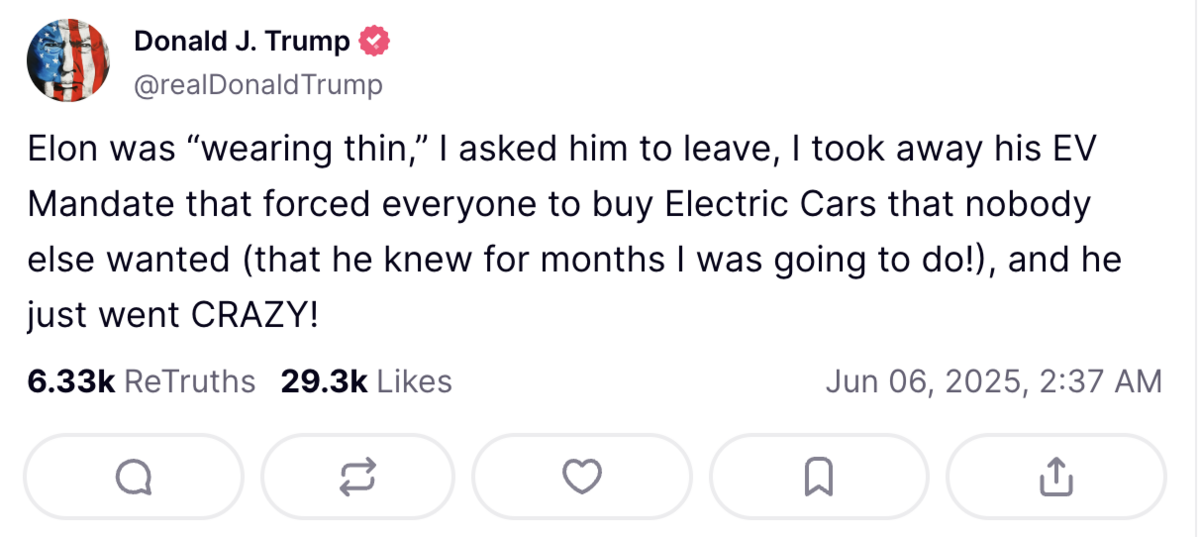Click the Jun 06, 2025 date

click(x=921, y=382)
